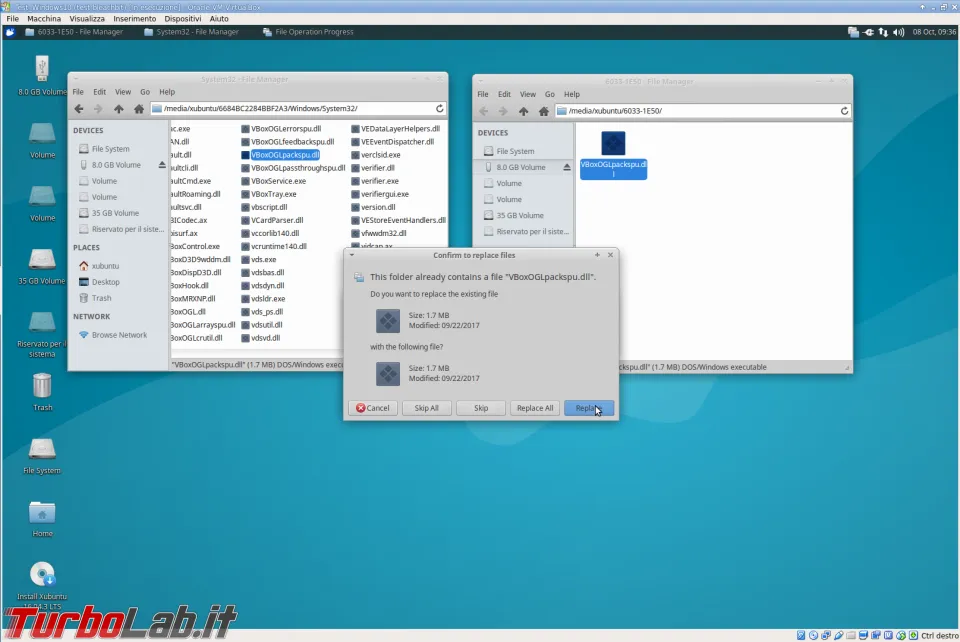Cancel the file replace operation
Screen dimensions: 960x642
click(373, 408)
